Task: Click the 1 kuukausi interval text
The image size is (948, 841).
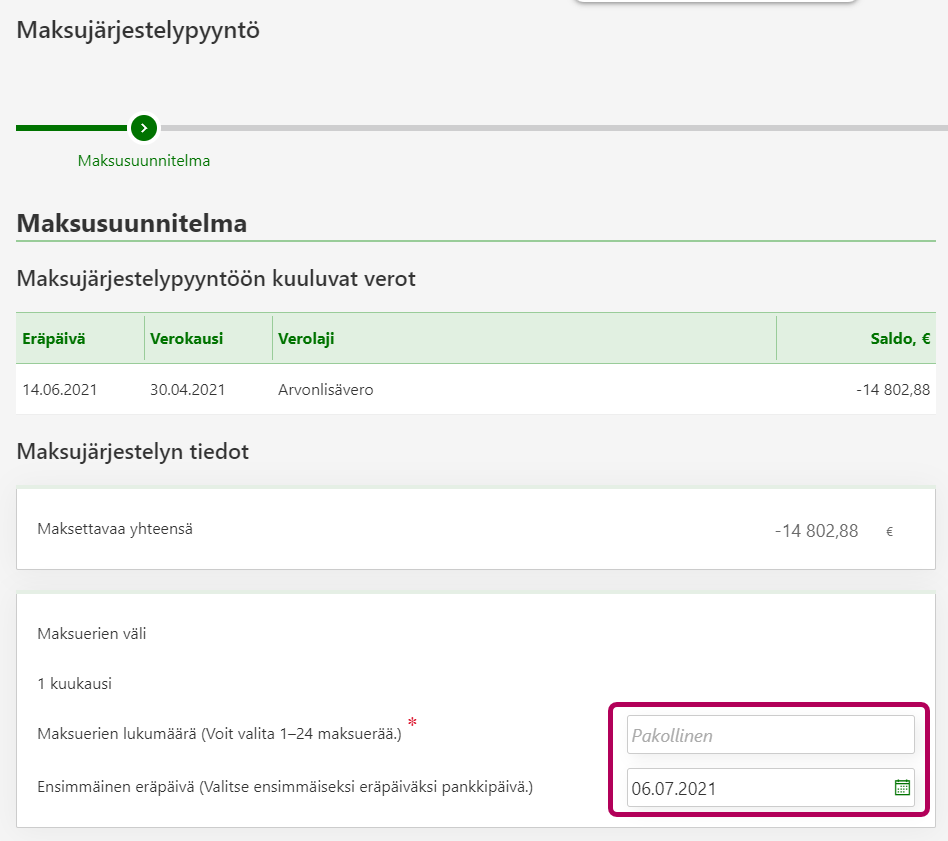Action: pos(74,684)
